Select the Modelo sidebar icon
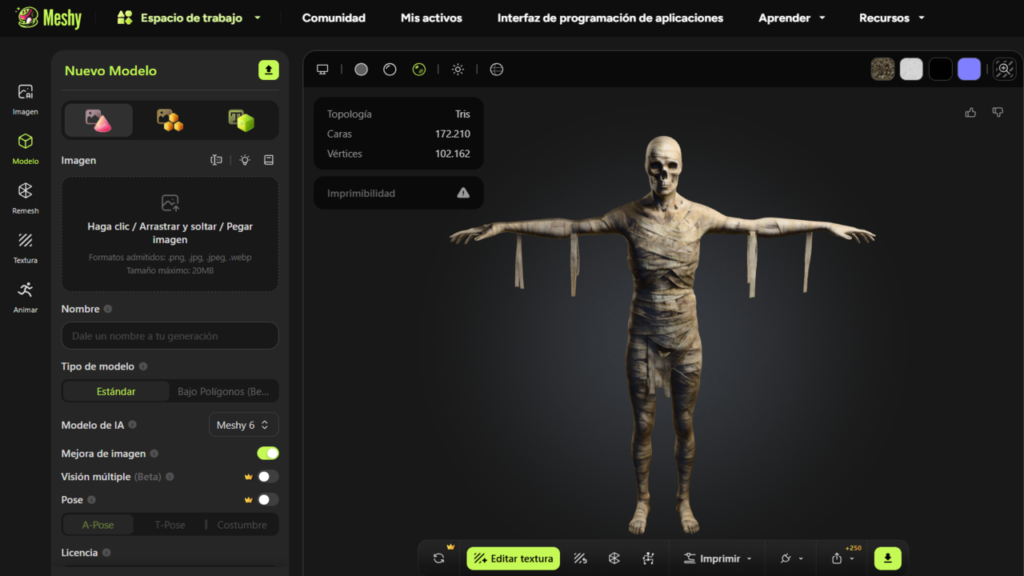 (x=25, y=149)
